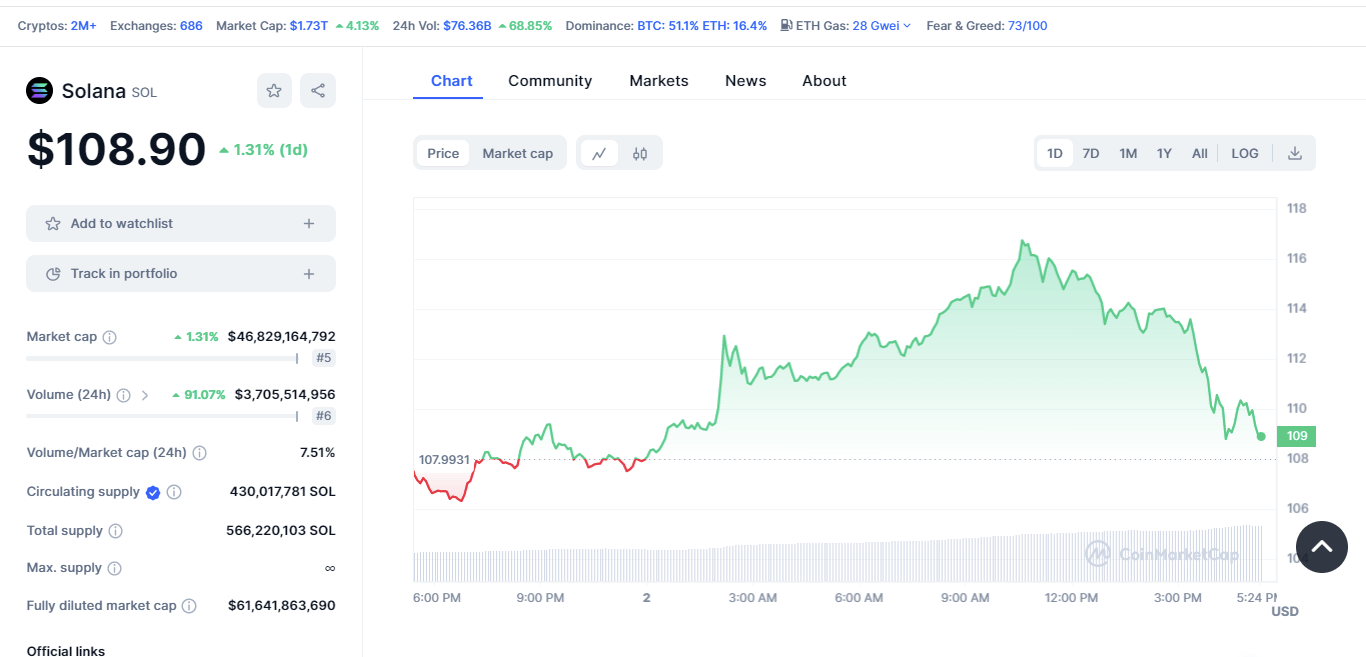Open the 24h Vol $76.36B link

(467, 25)
